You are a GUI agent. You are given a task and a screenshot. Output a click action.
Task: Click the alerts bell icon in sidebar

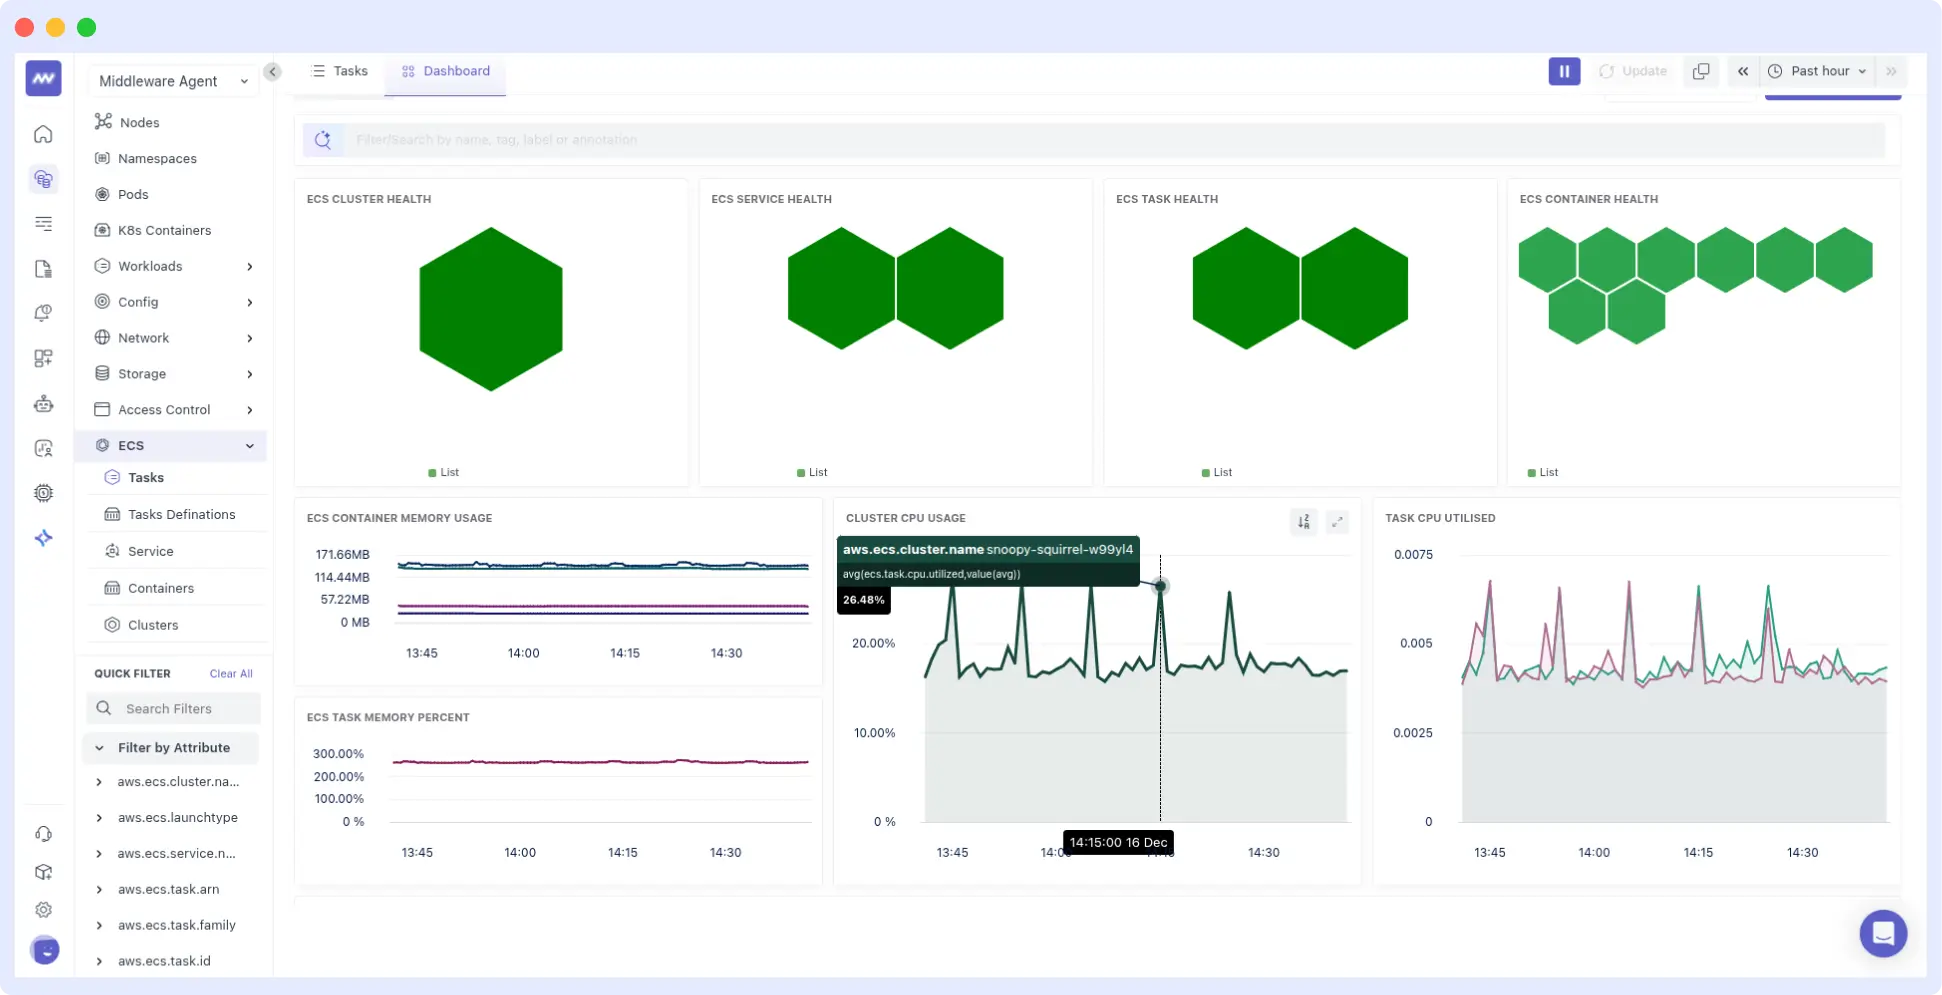click(44, 313)
